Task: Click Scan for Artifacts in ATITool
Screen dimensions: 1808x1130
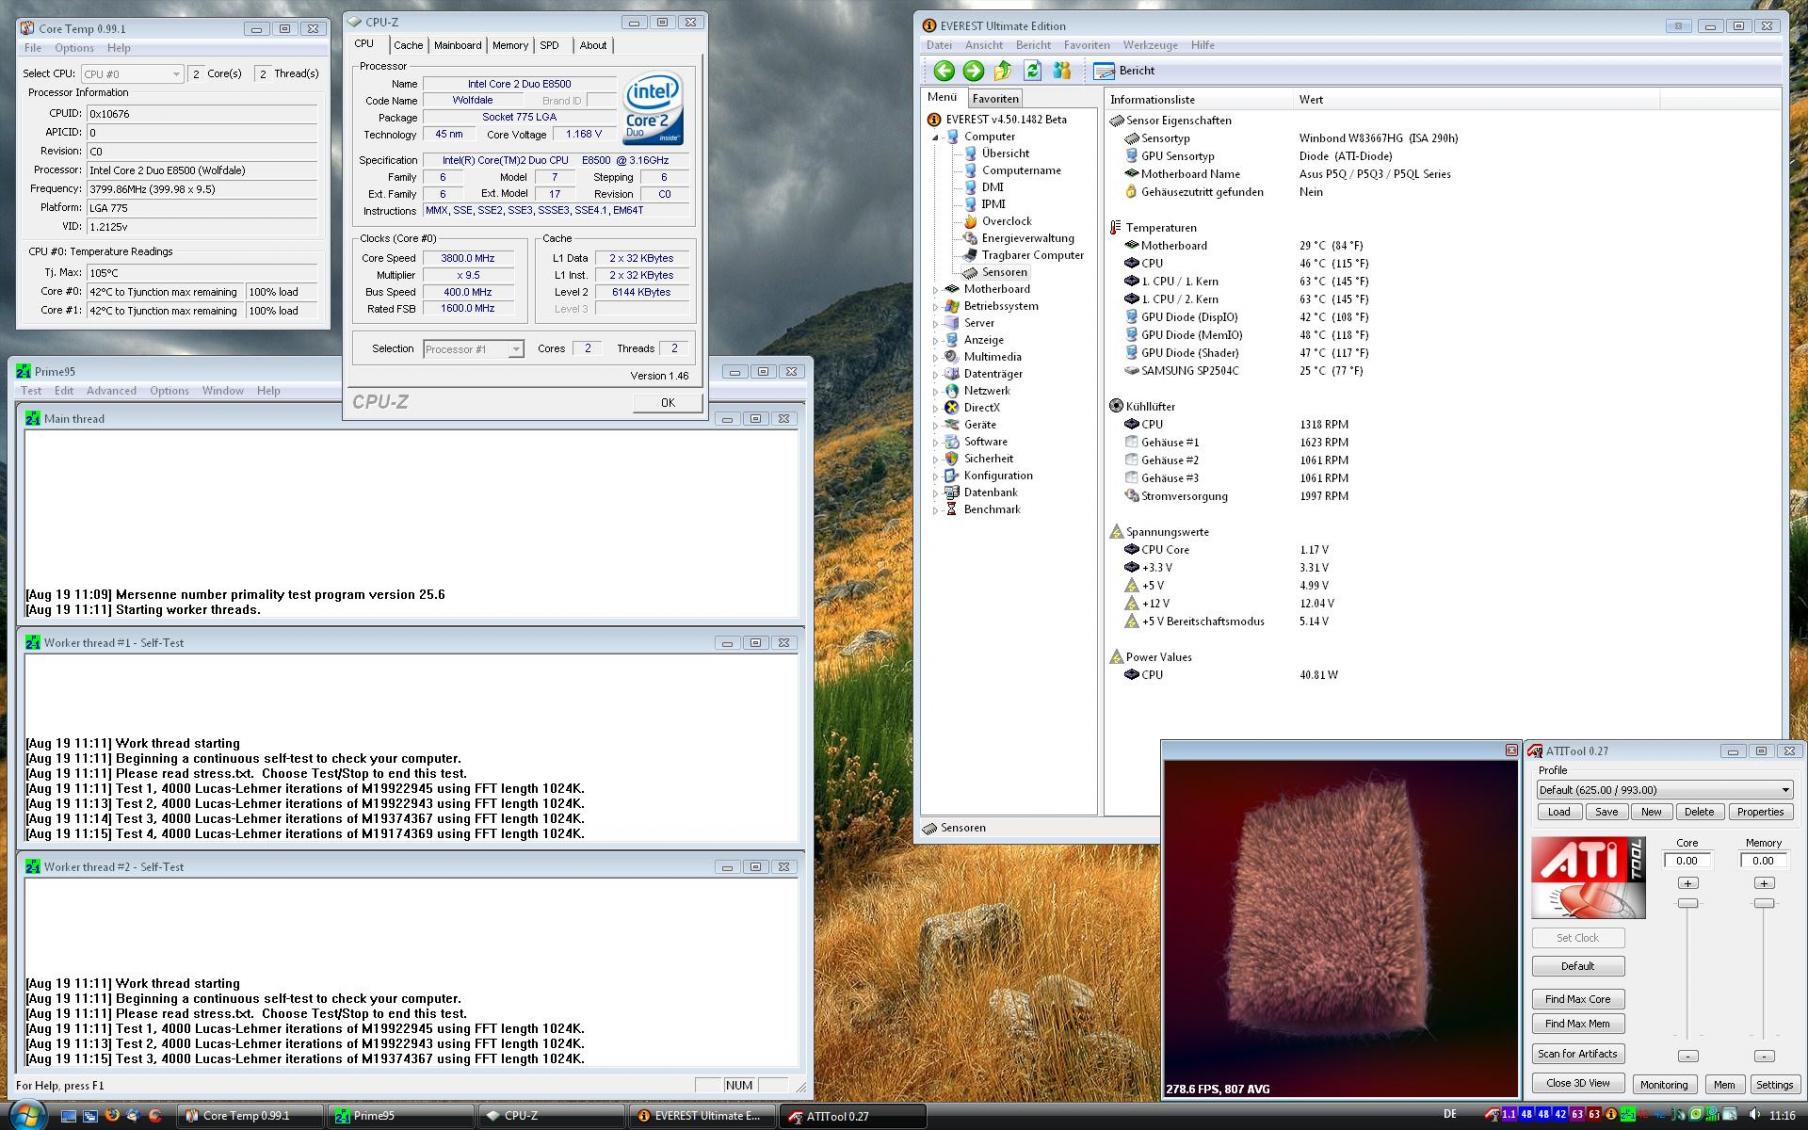Action: (1578, 1054)
